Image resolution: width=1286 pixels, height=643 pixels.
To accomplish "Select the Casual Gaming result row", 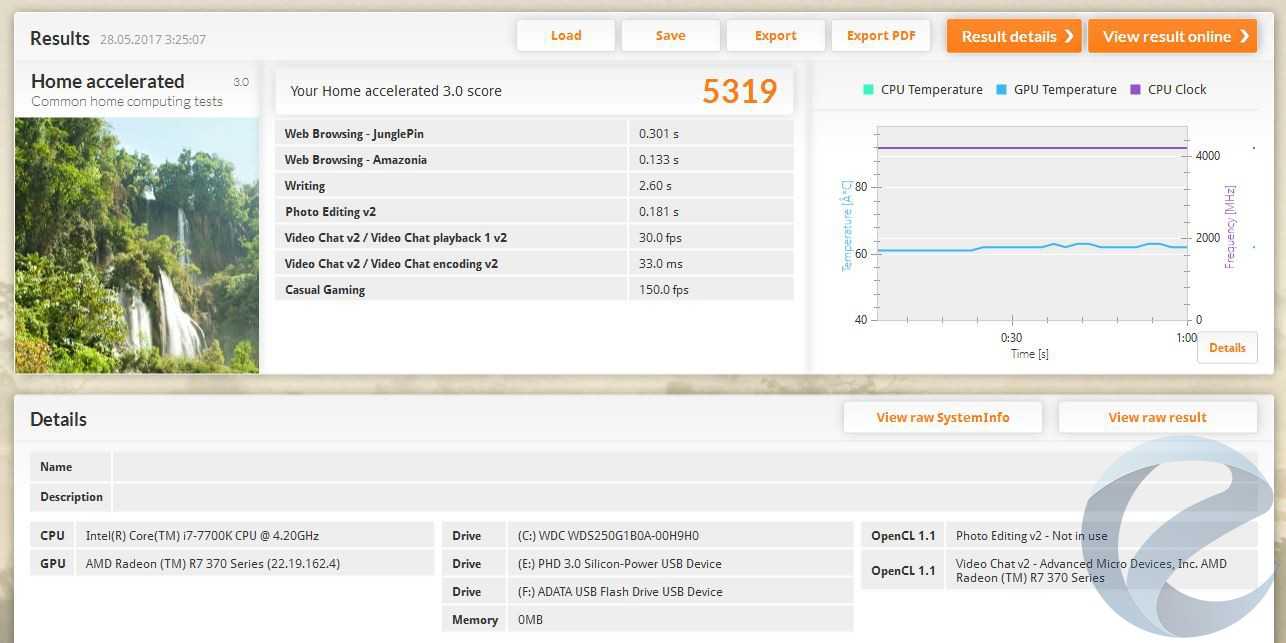I will 534,290.
